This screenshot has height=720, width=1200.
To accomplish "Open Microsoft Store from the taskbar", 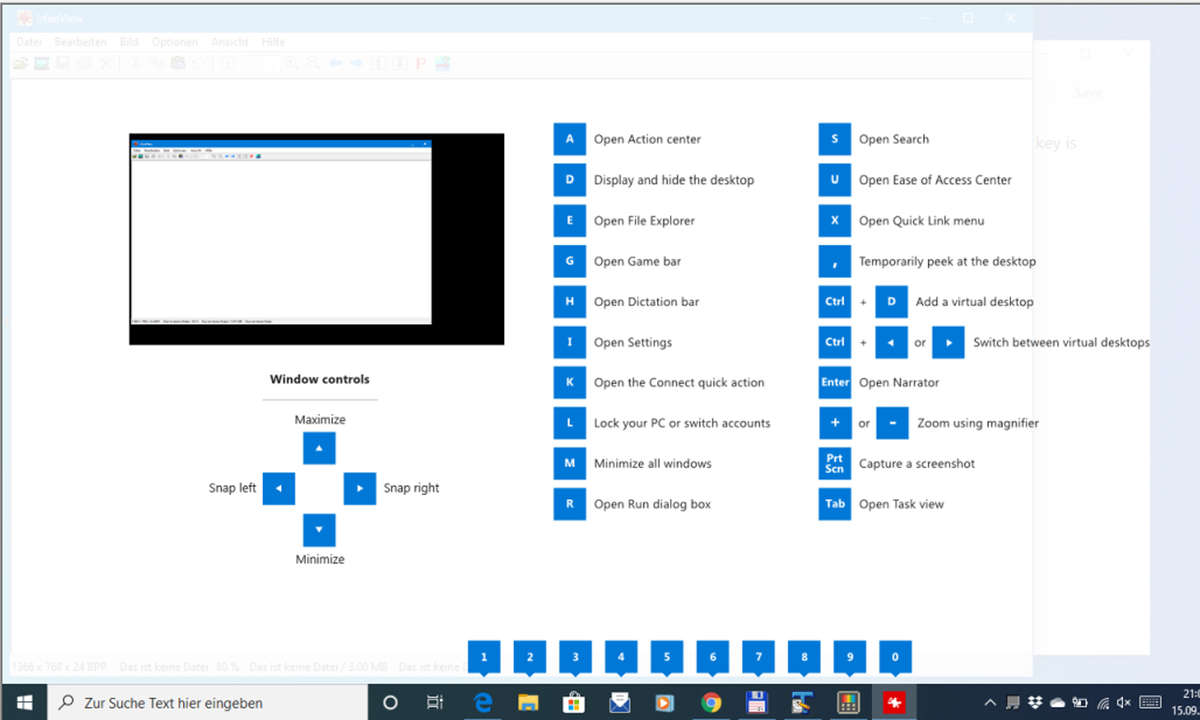I will 575,702.
